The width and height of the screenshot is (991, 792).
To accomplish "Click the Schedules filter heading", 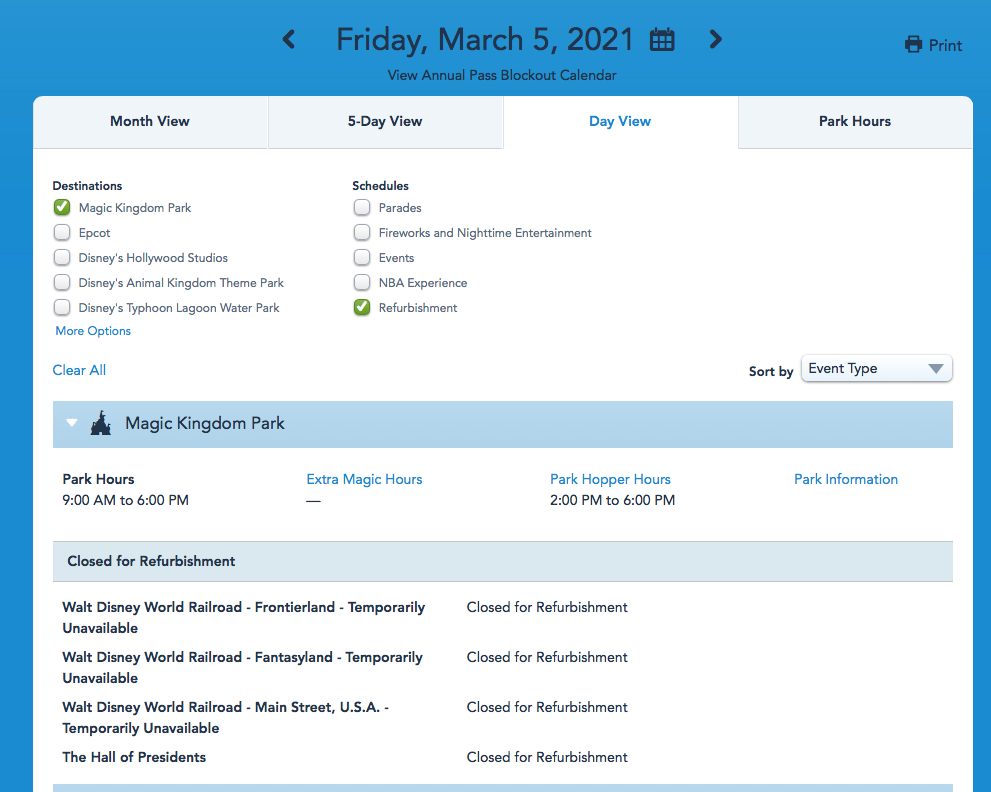I will pos(380,186).
